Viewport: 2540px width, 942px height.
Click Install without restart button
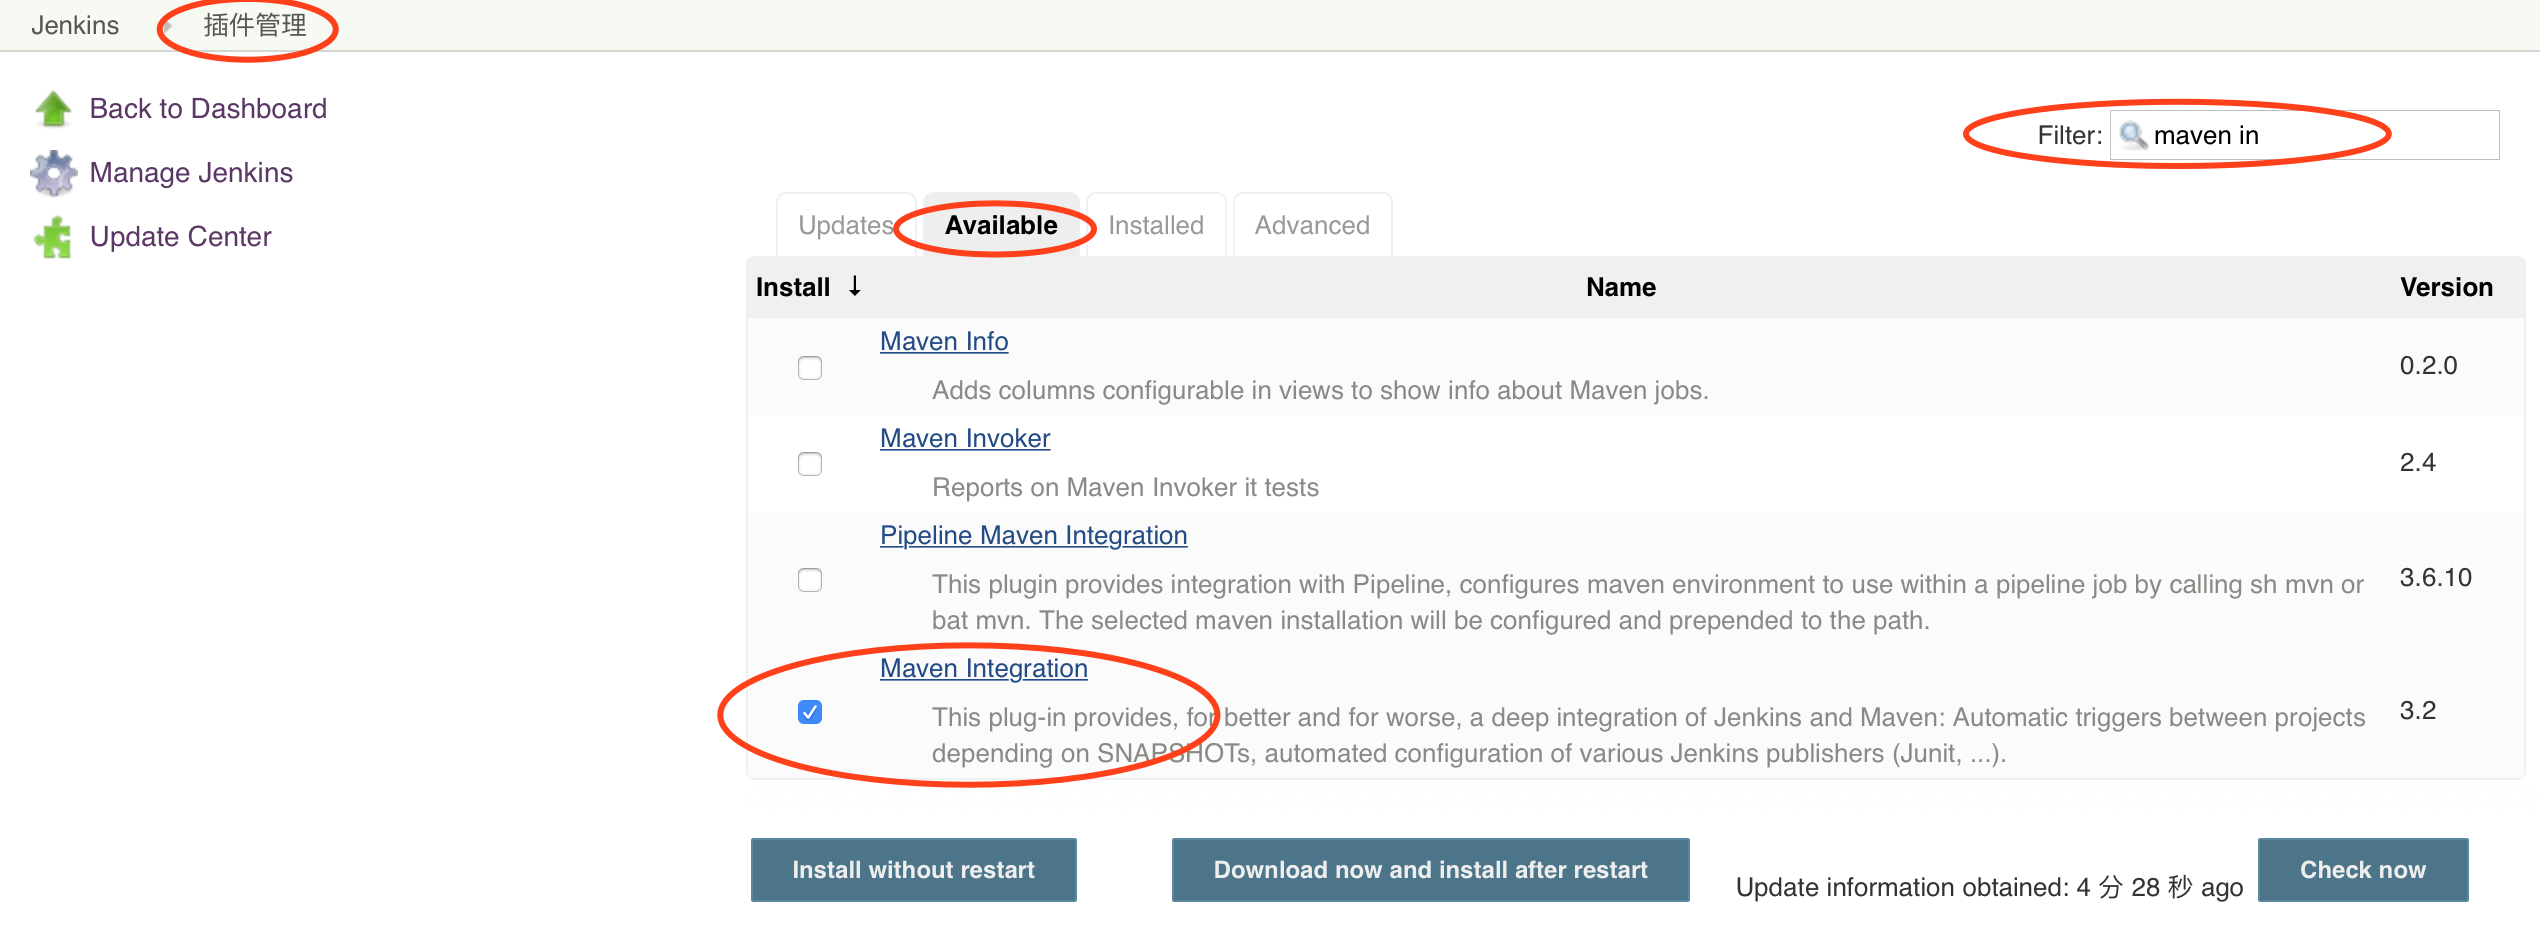pyautogui.click(x=913, y=870)
